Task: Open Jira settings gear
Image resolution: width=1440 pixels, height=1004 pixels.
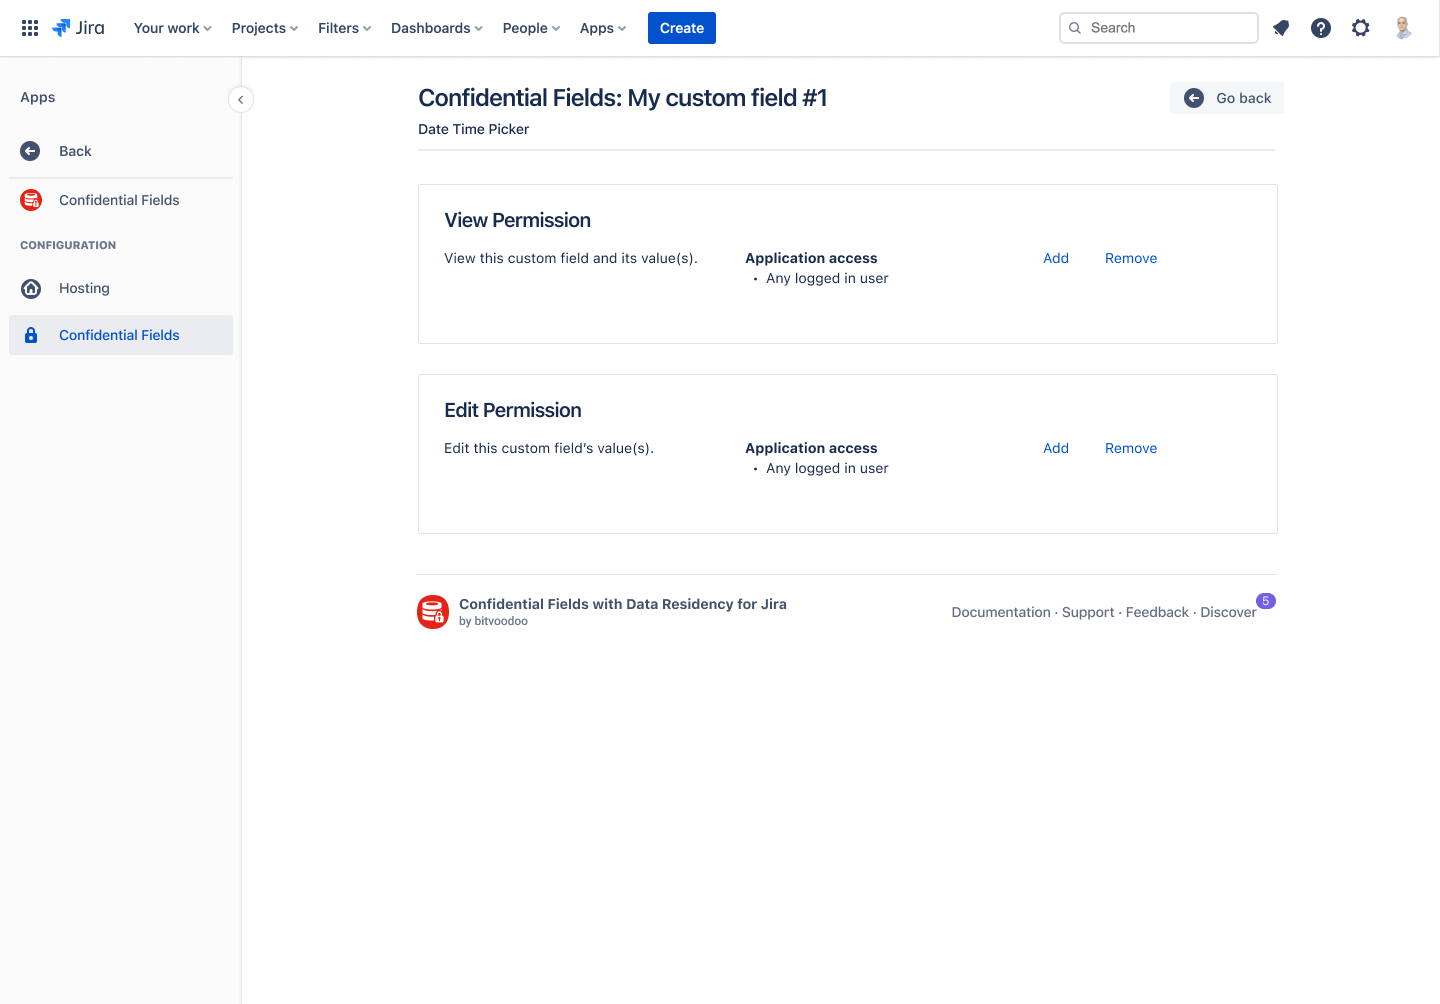Action: point(1361,27)
